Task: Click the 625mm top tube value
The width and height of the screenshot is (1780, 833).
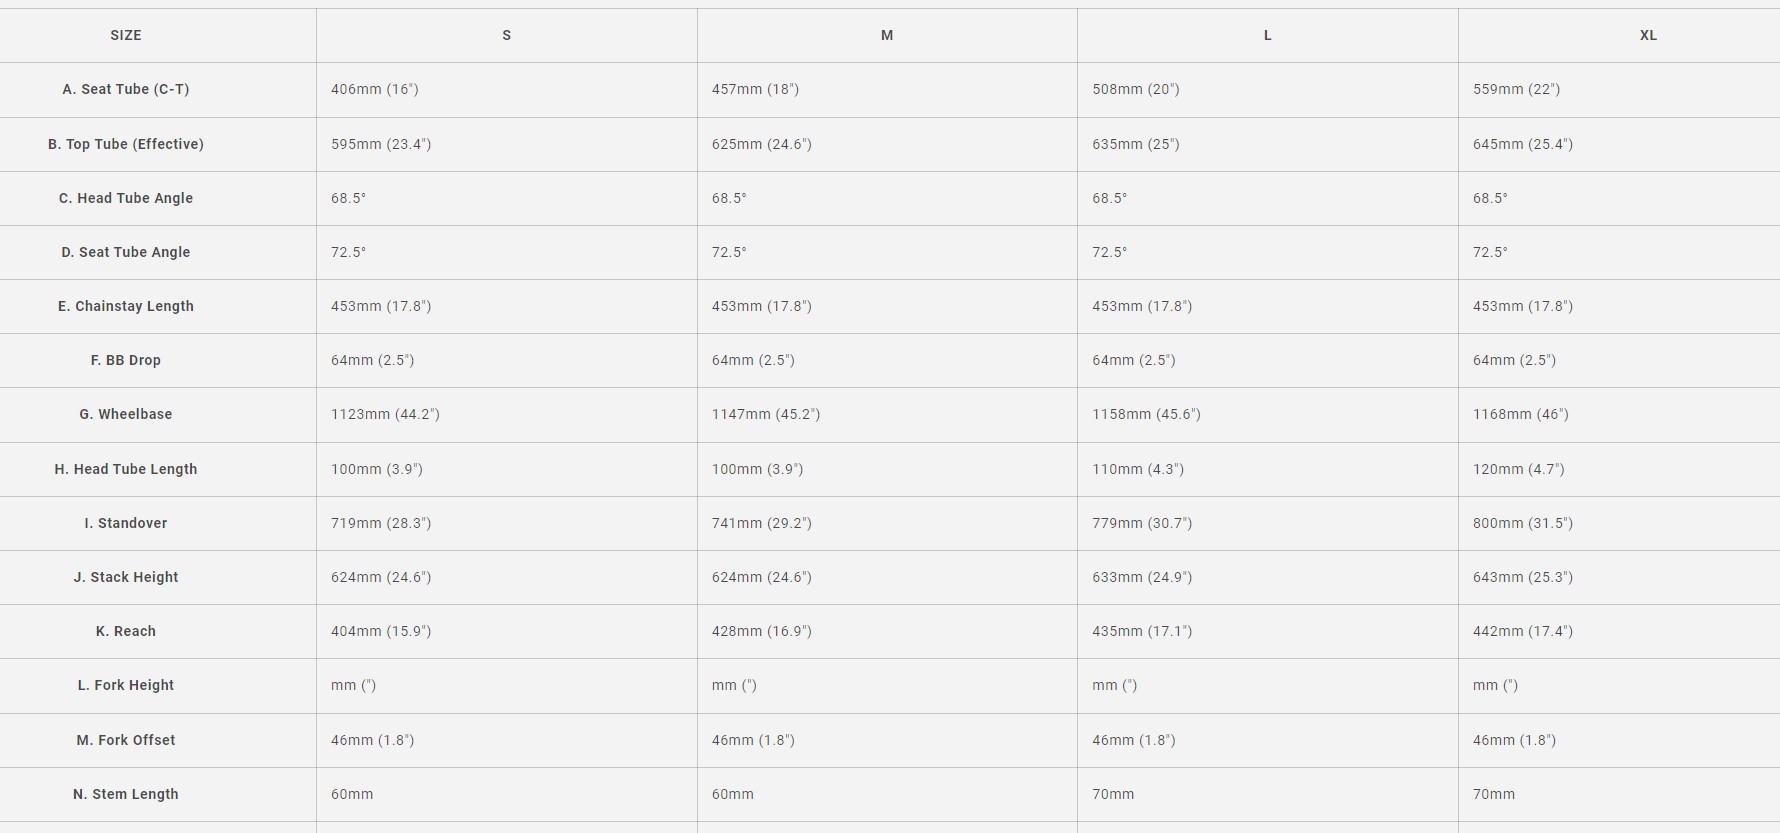Action: pos(762,144)
